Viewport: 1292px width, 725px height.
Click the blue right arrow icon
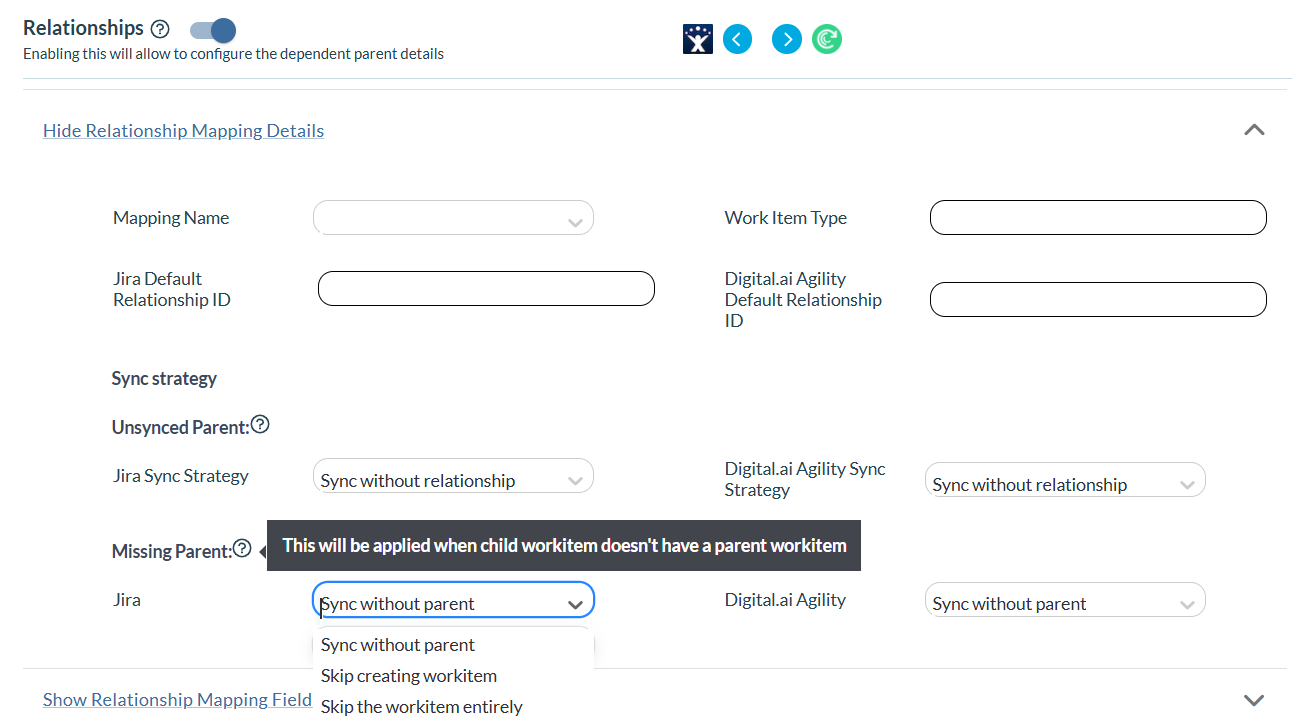[787, 39]
